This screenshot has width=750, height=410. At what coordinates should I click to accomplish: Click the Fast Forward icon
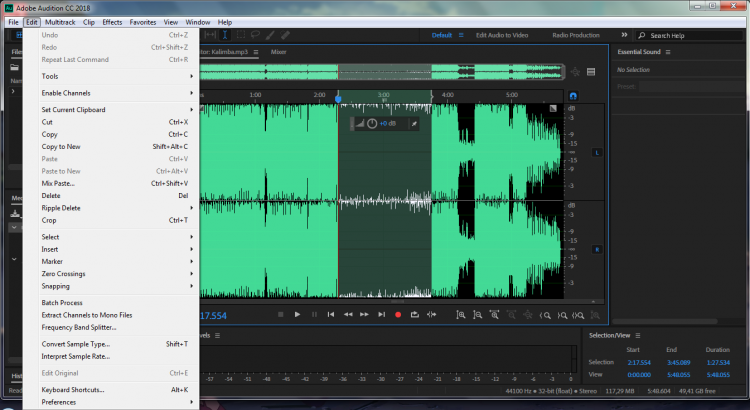(x=364, y=315)
